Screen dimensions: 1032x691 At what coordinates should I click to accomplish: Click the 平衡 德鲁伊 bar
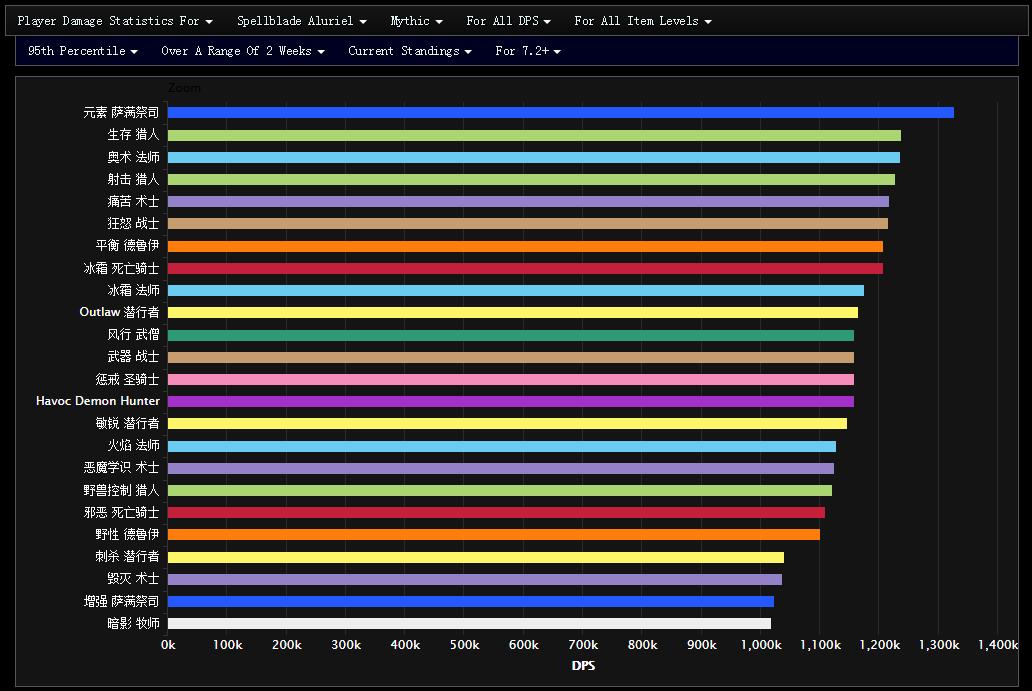coord(525,246)
